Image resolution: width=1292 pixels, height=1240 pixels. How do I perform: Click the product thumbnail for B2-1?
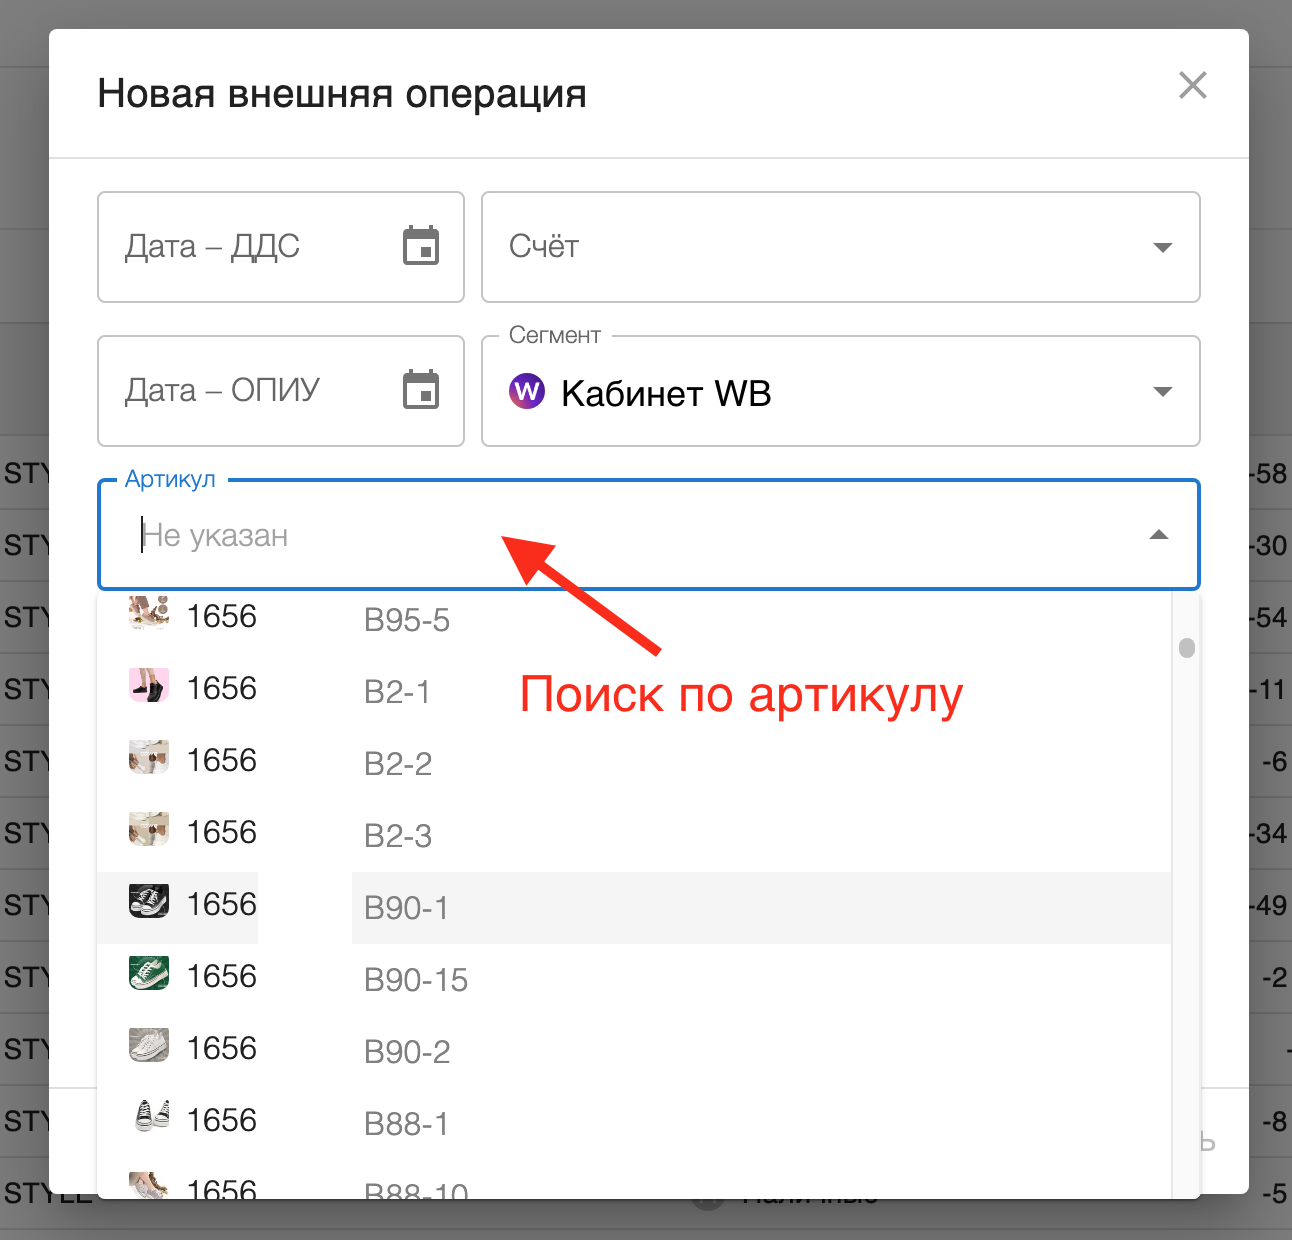click(149, 685)
